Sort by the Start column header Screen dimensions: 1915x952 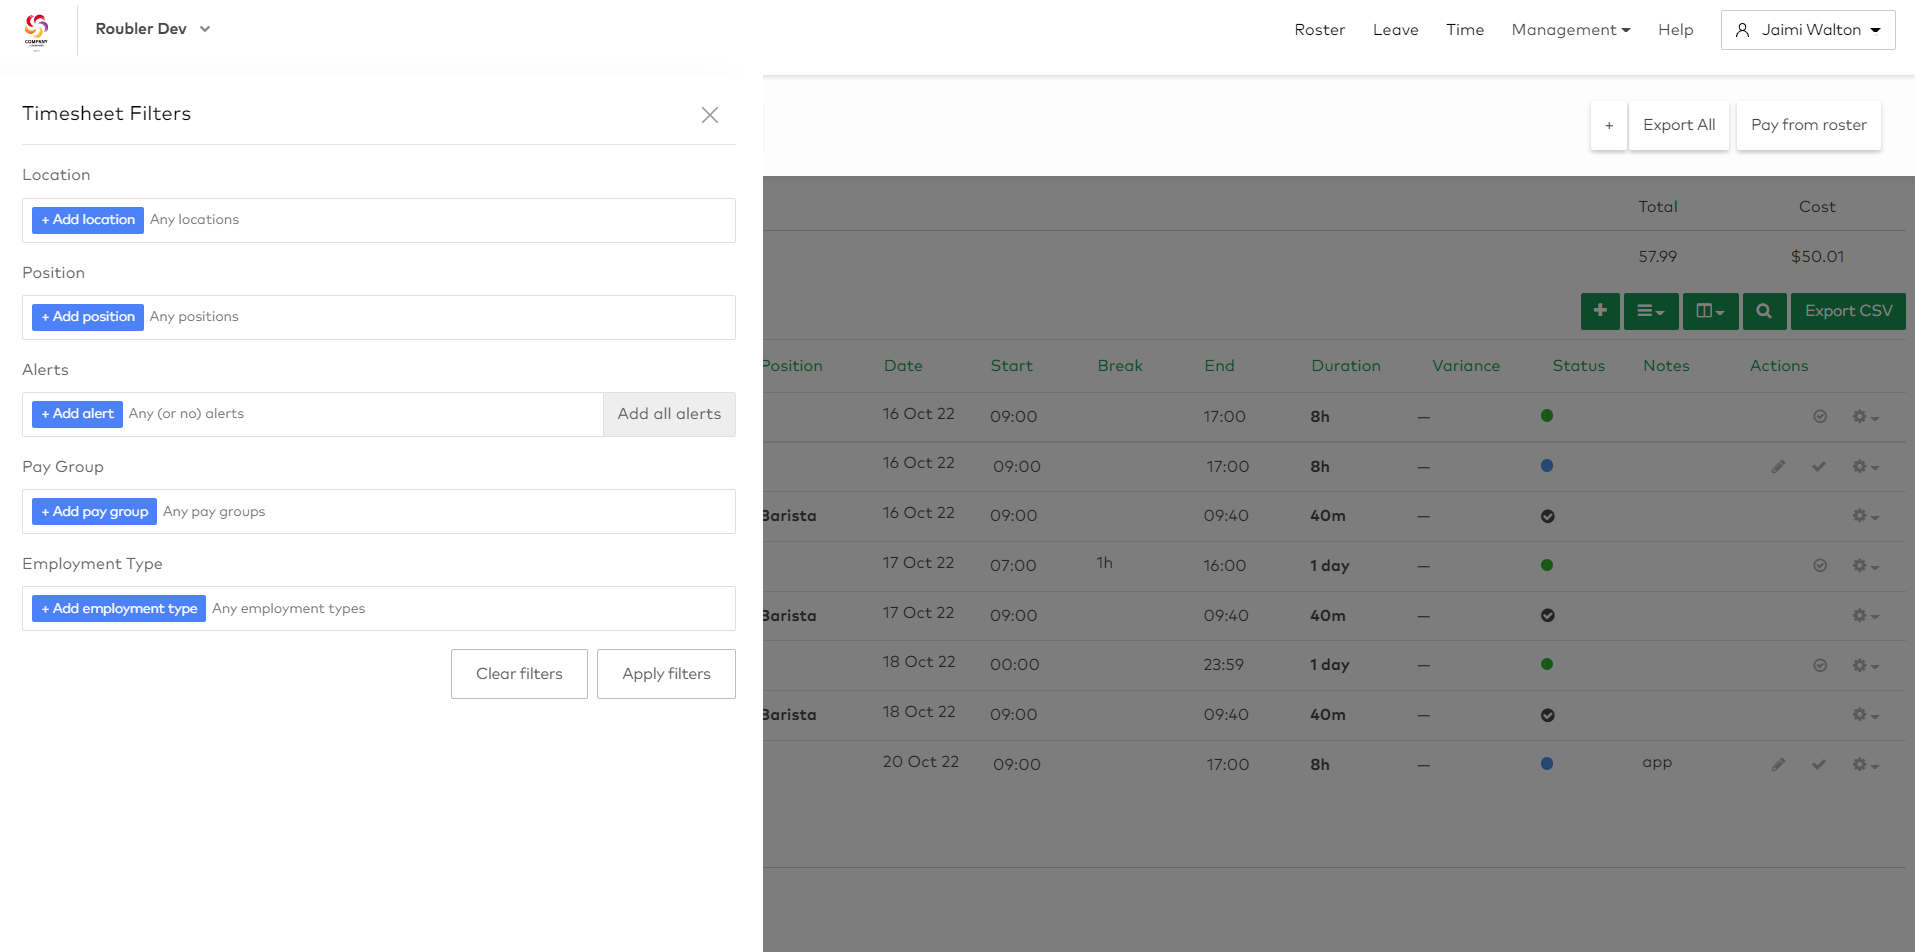pos(1011,366)
